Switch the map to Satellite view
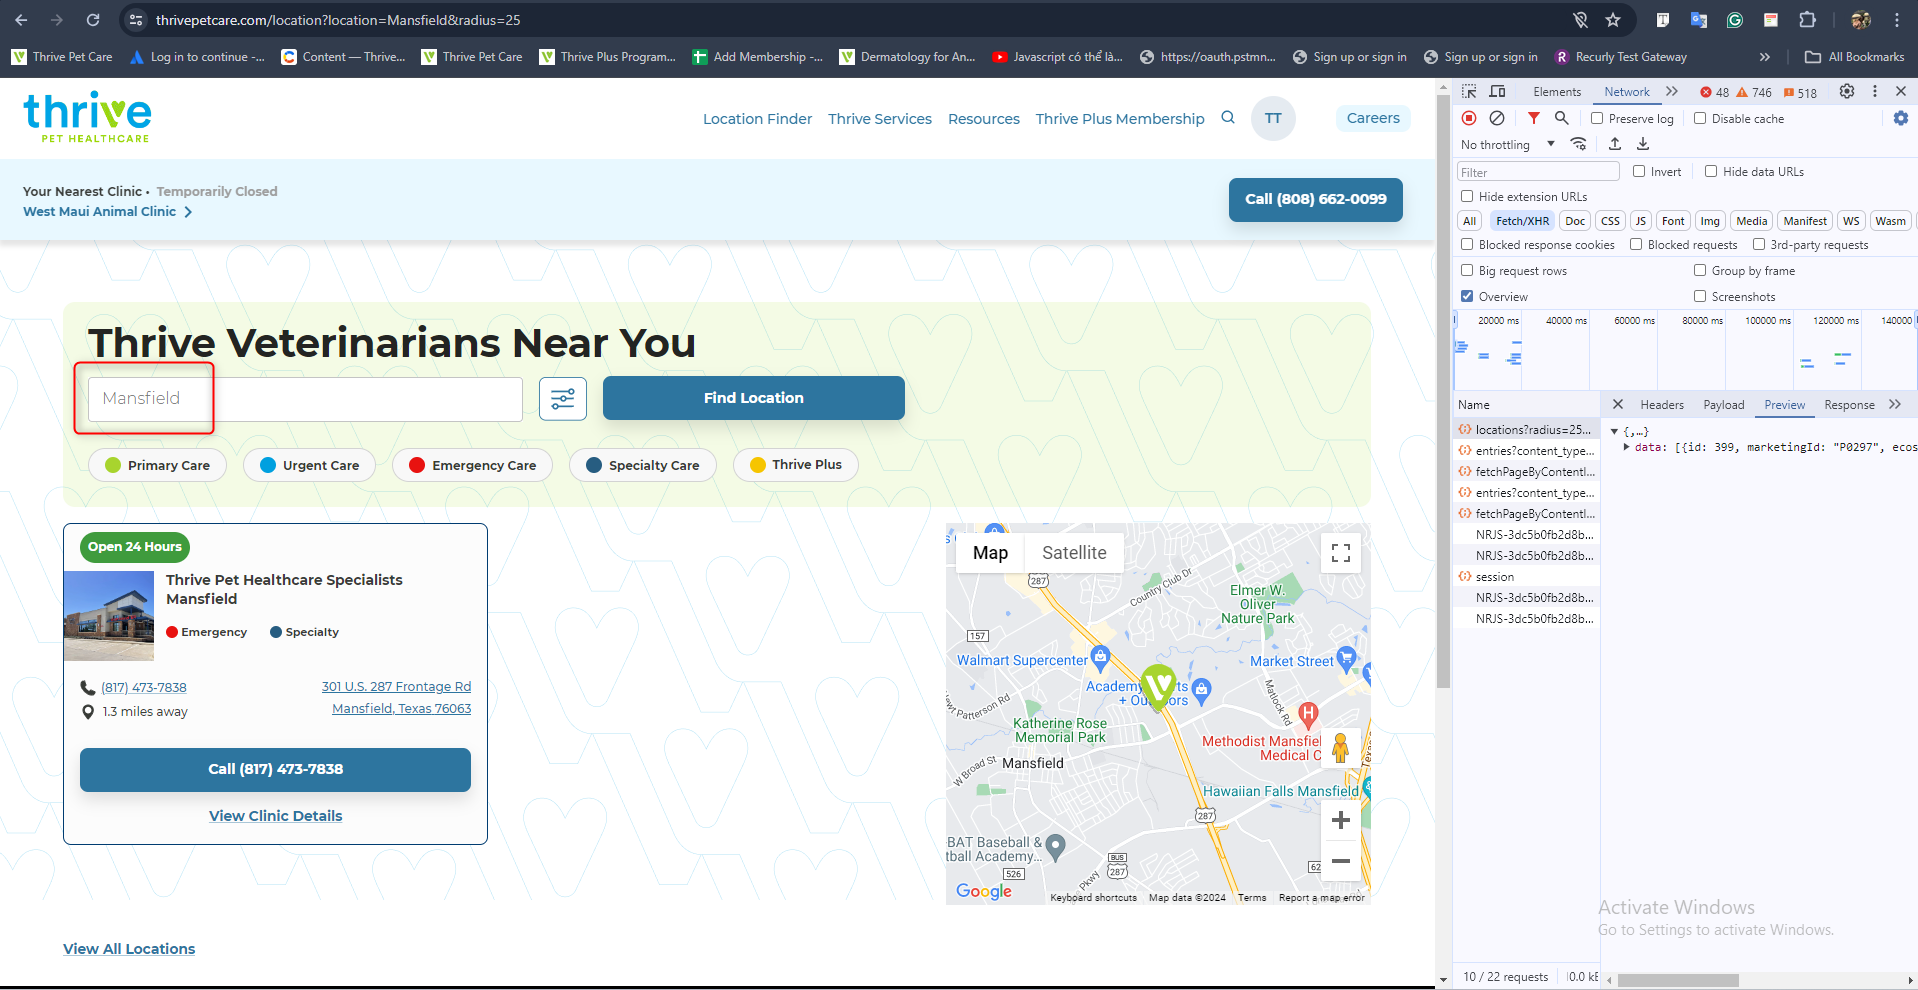The width and height of the screenshot is (1918, 990). click(x=1074, y=553)
